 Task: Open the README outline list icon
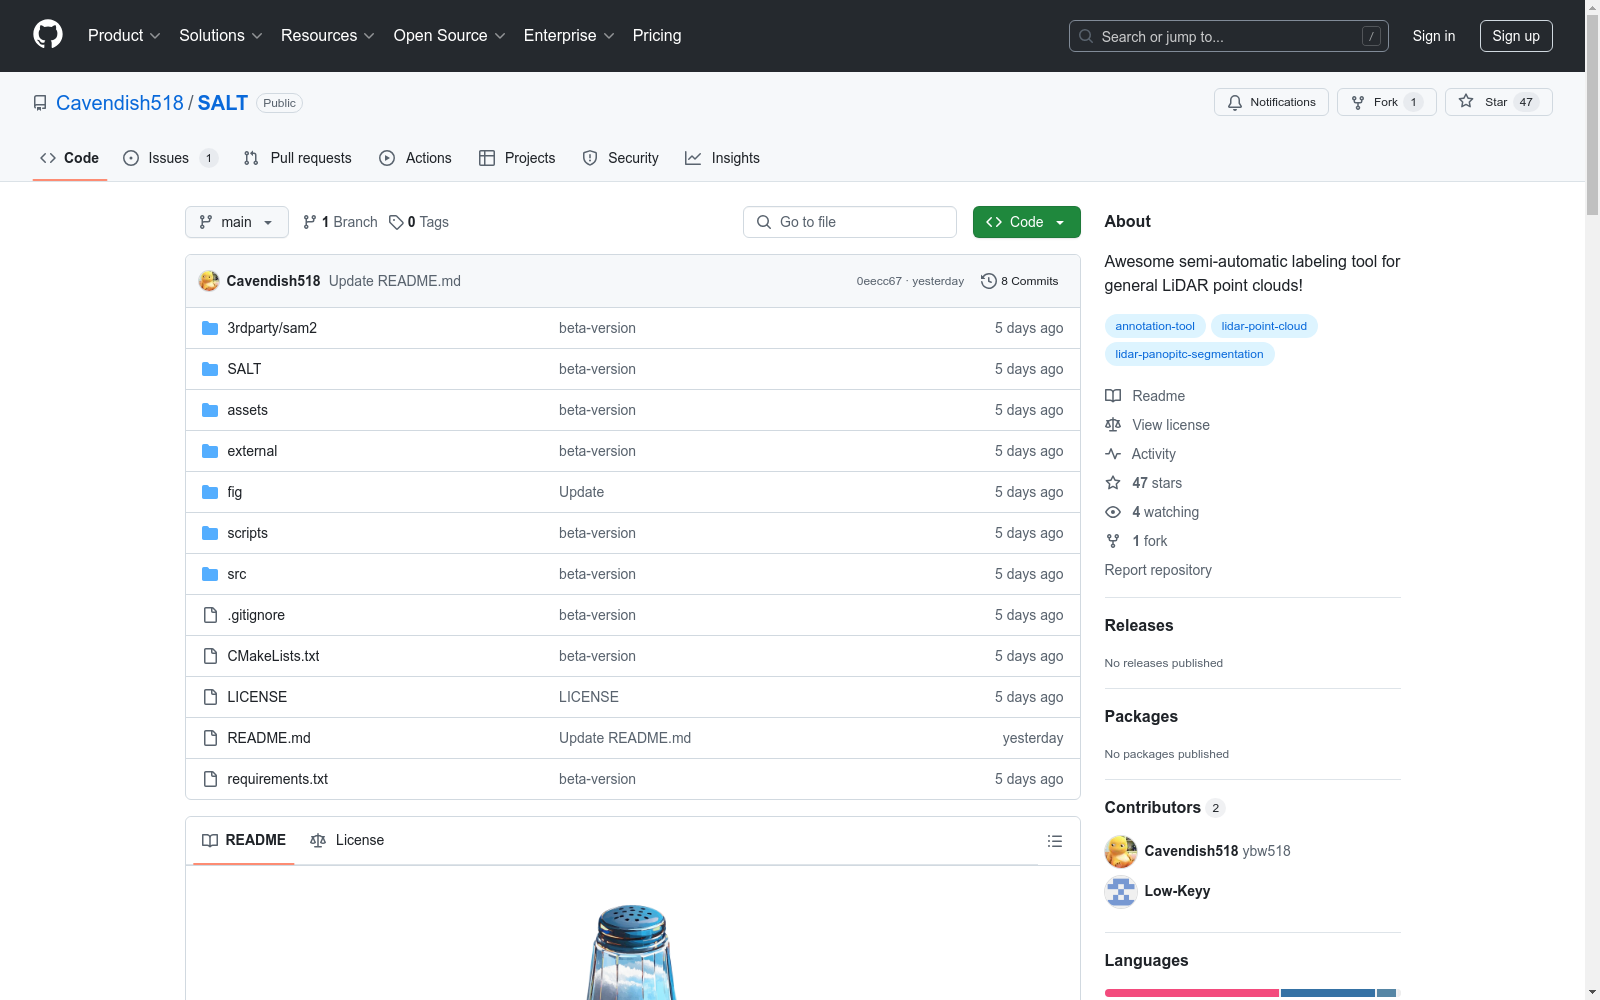pos(1054,841)
